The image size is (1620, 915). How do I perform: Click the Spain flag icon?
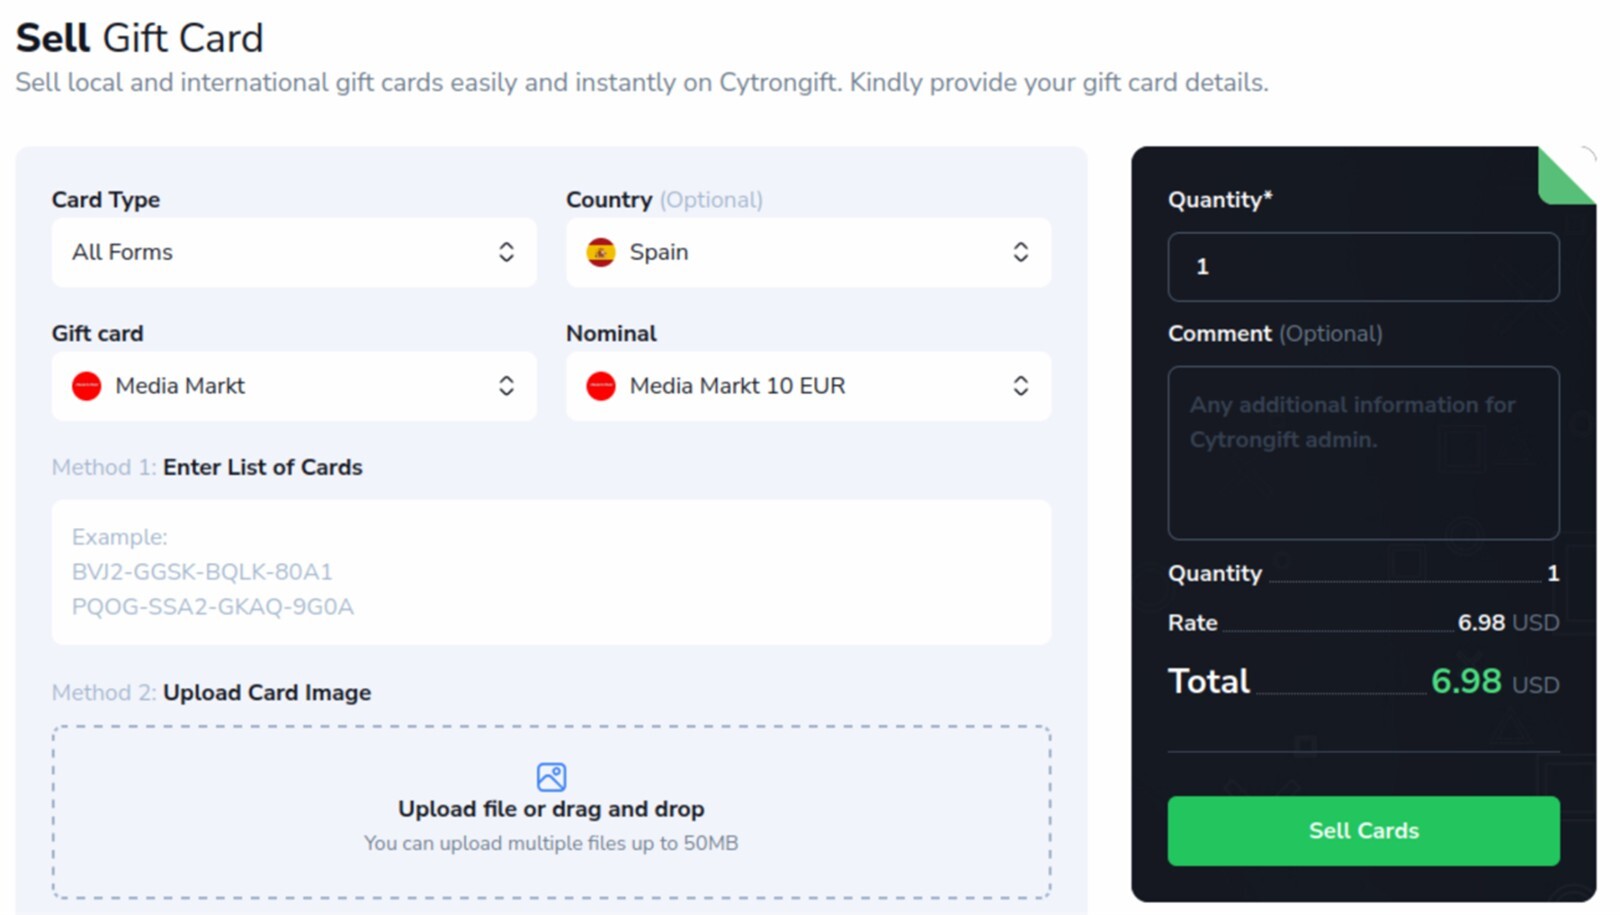point(600,252)
